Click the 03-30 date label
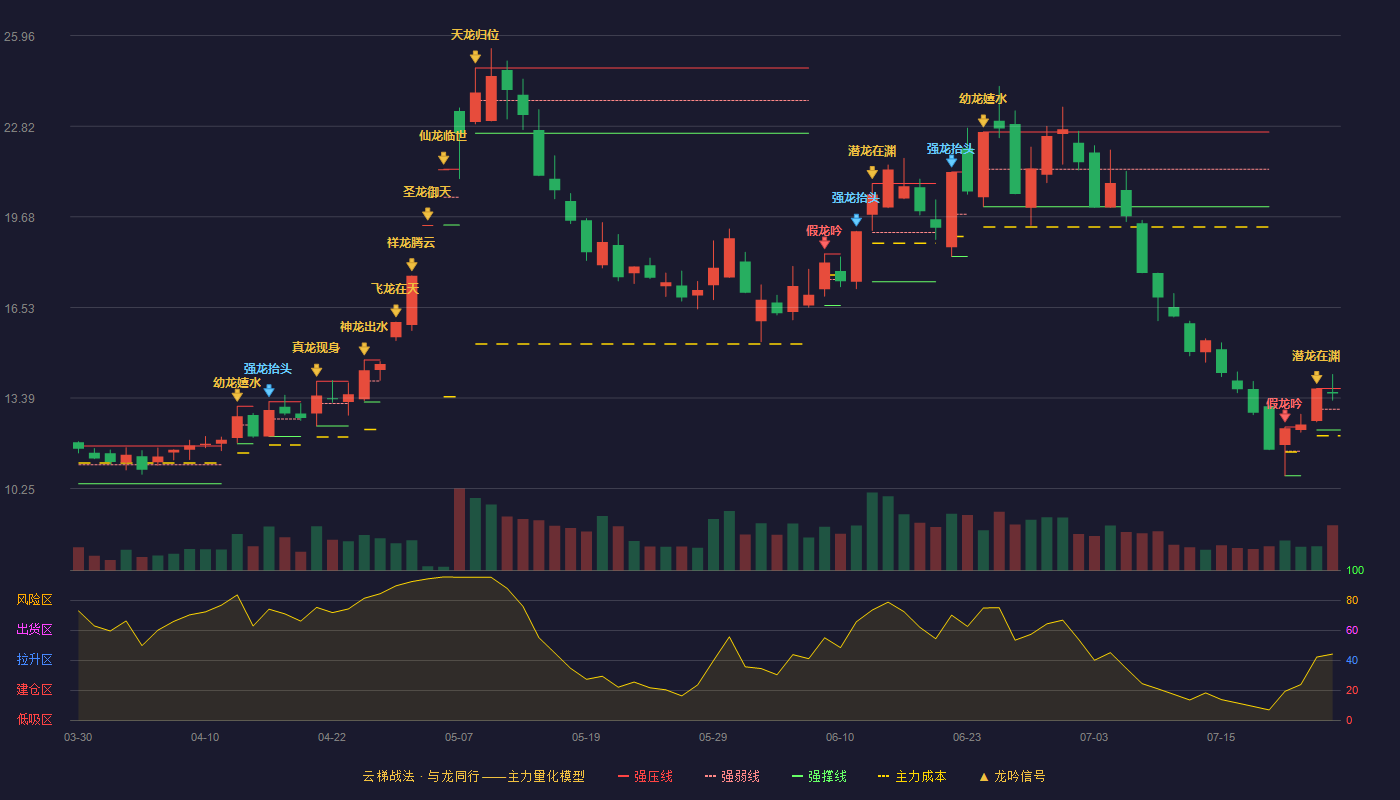Viewport: 1400px width, 800px height. [78, 737]
